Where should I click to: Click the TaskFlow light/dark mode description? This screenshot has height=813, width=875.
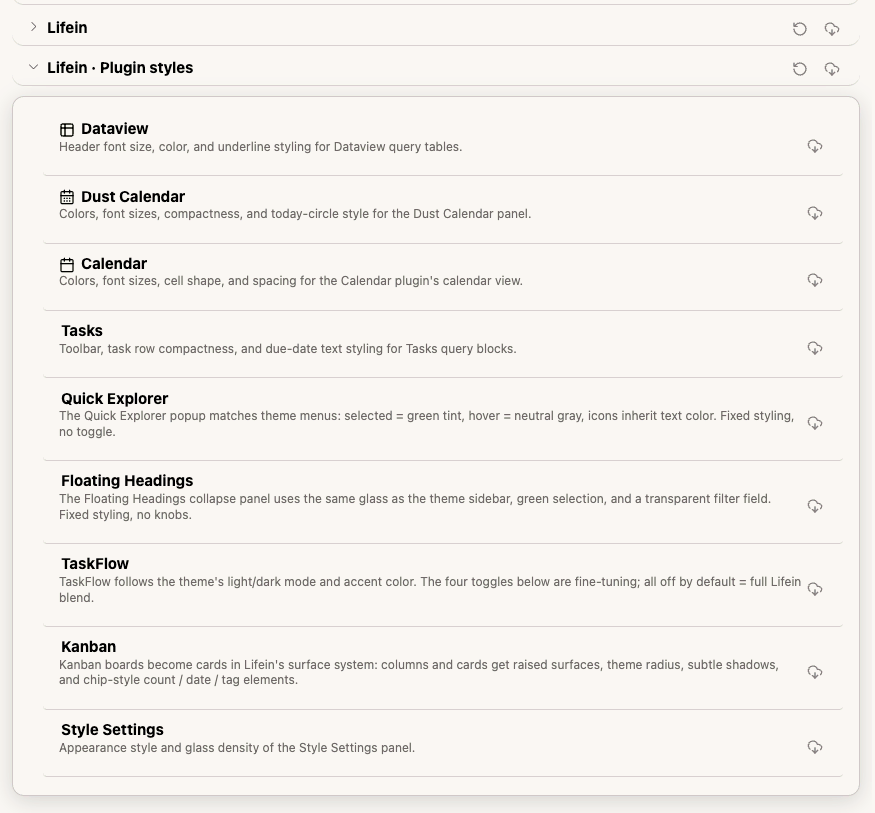[430, 589]
